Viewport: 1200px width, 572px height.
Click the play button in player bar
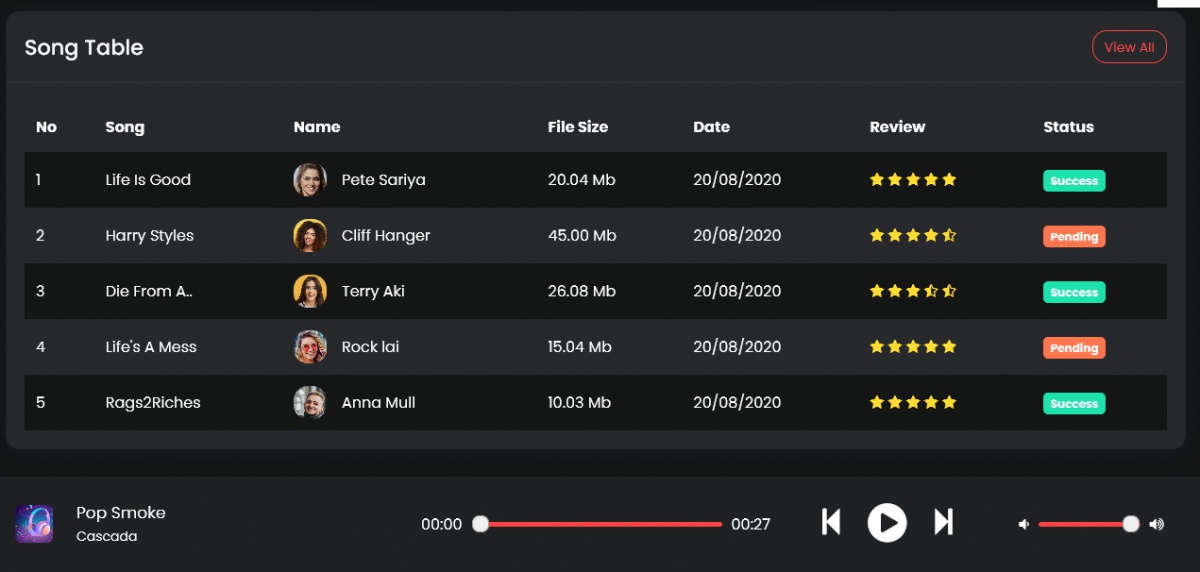[x=886, y=522]
